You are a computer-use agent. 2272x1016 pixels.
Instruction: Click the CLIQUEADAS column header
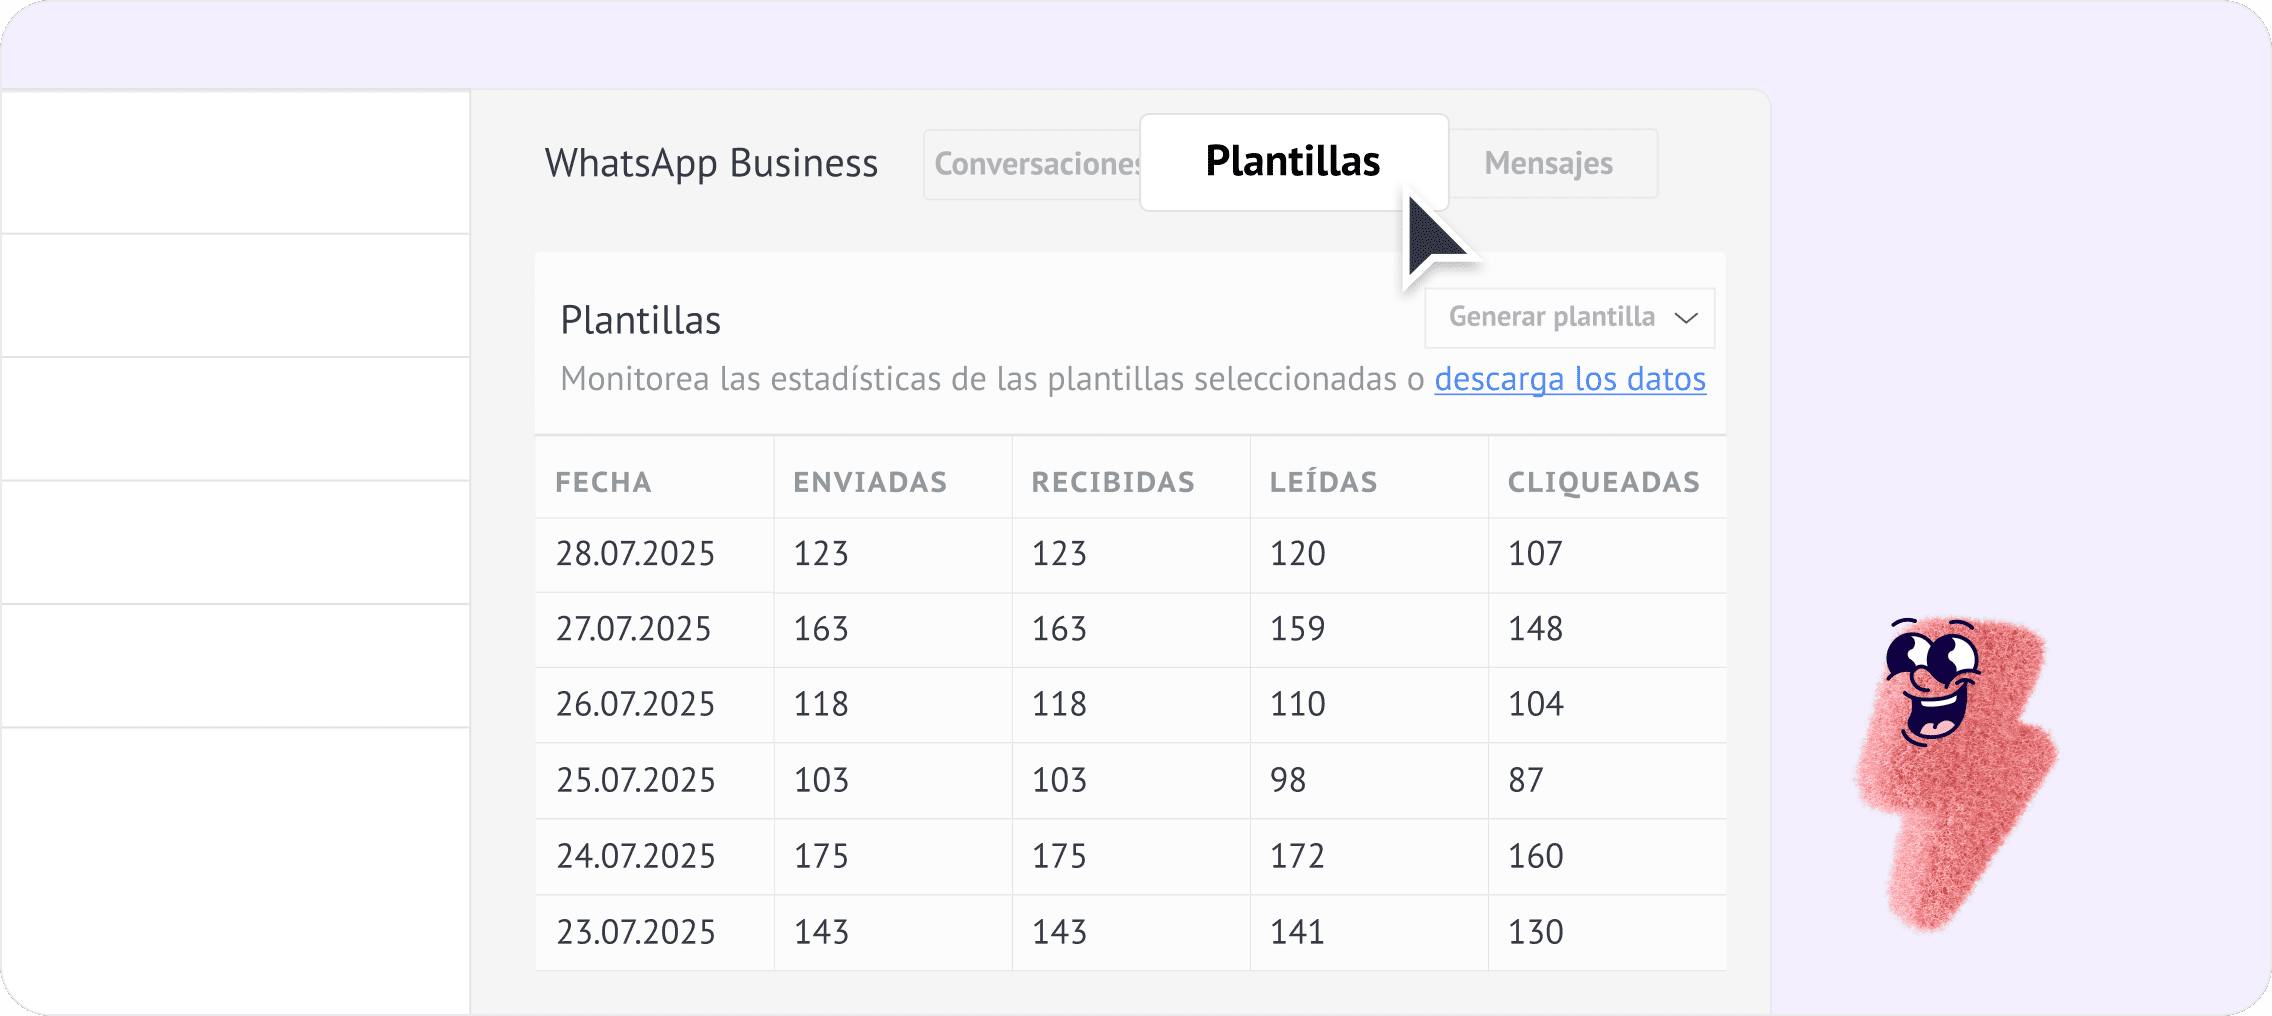point(1604,482)
